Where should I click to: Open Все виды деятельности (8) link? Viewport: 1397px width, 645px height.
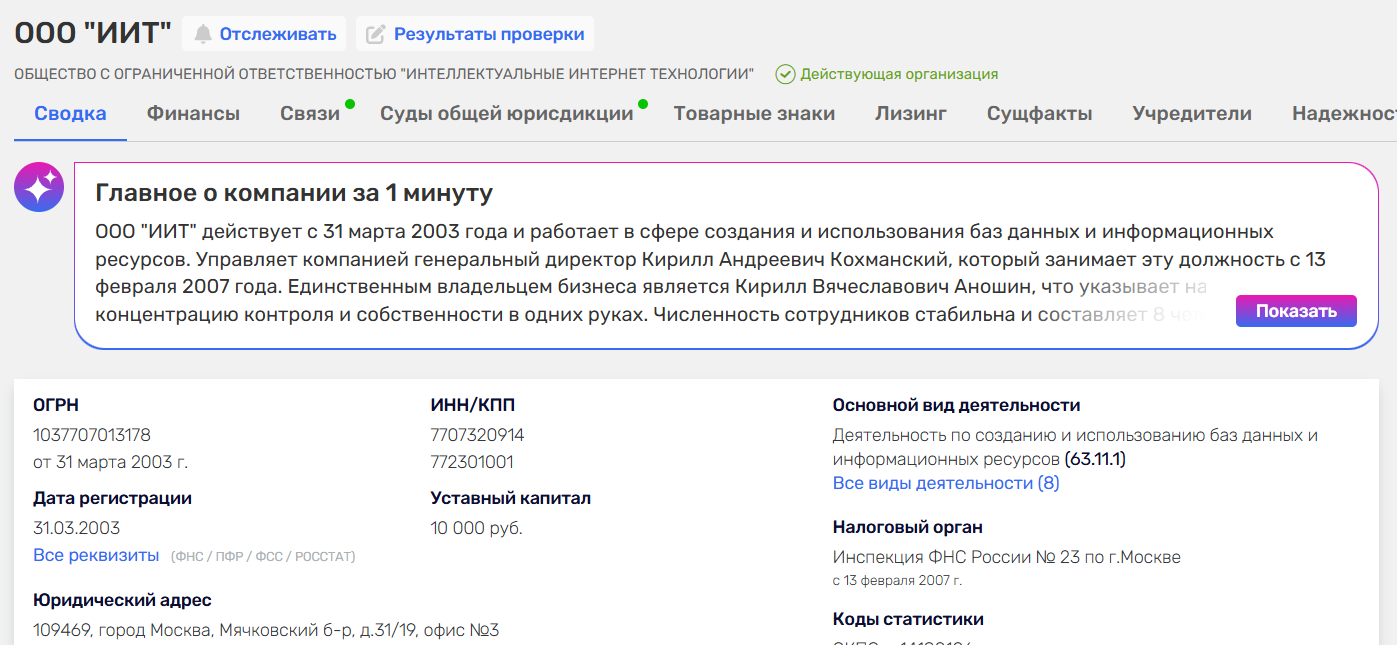[946, 483]
